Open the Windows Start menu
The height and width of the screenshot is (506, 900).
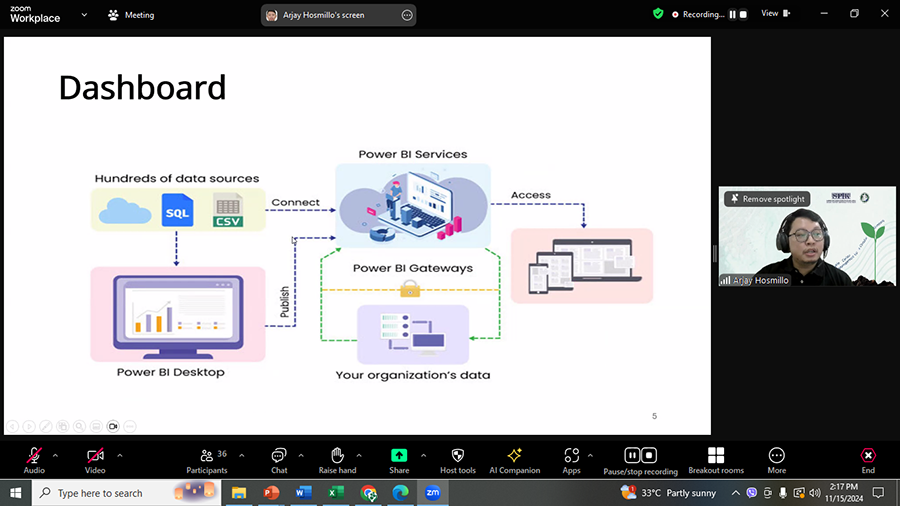15,493
